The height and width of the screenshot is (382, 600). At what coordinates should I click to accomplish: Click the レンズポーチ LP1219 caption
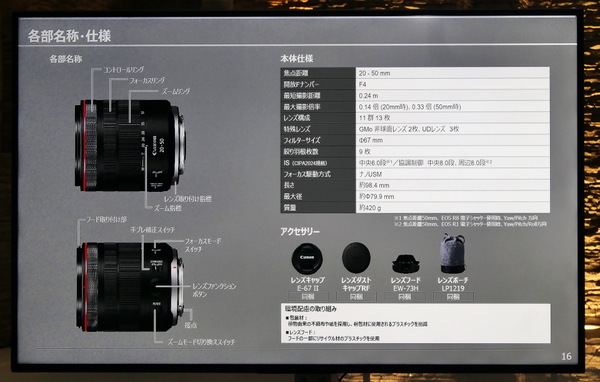coord(453,284)
